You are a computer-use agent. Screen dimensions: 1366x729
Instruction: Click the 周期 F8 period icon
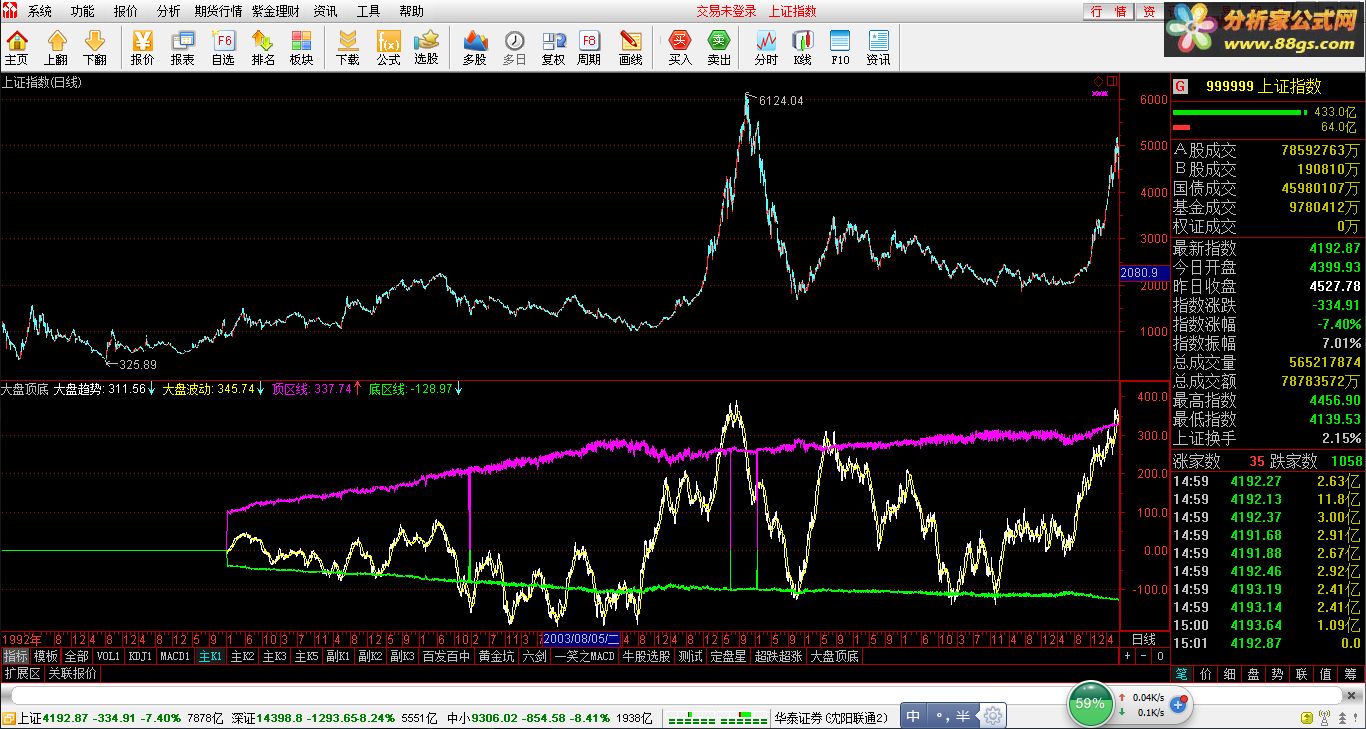pyautogui.click(x=589, y=47)
